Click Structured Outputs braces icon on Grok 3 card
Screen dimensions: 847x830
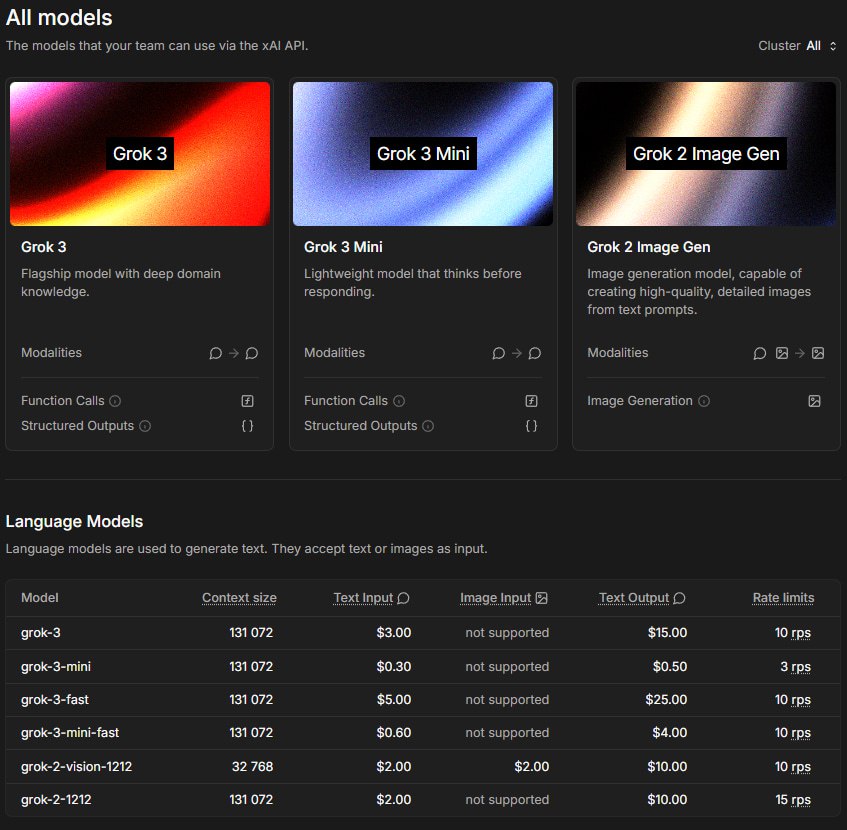tap(247, 426)
